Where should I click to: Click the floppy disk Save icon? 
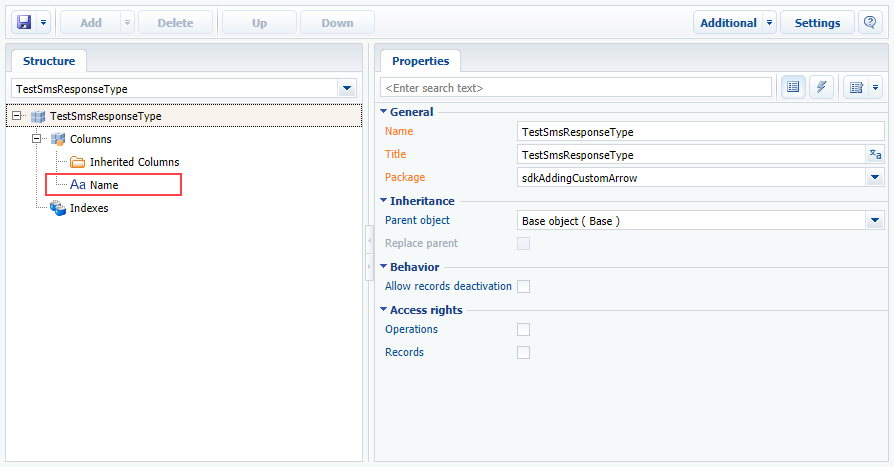coord(25,23)
